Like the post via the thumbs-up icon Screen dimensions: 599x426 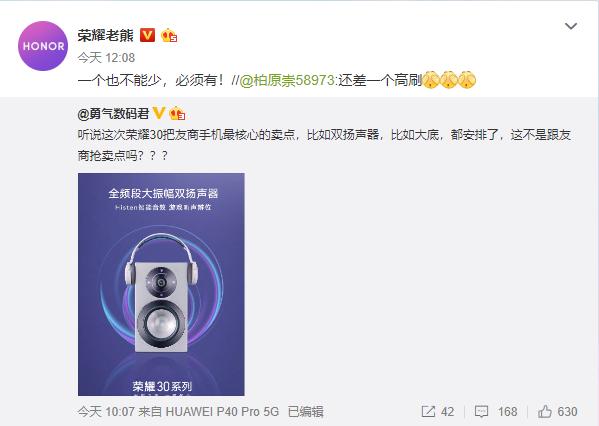click(544, 411)
